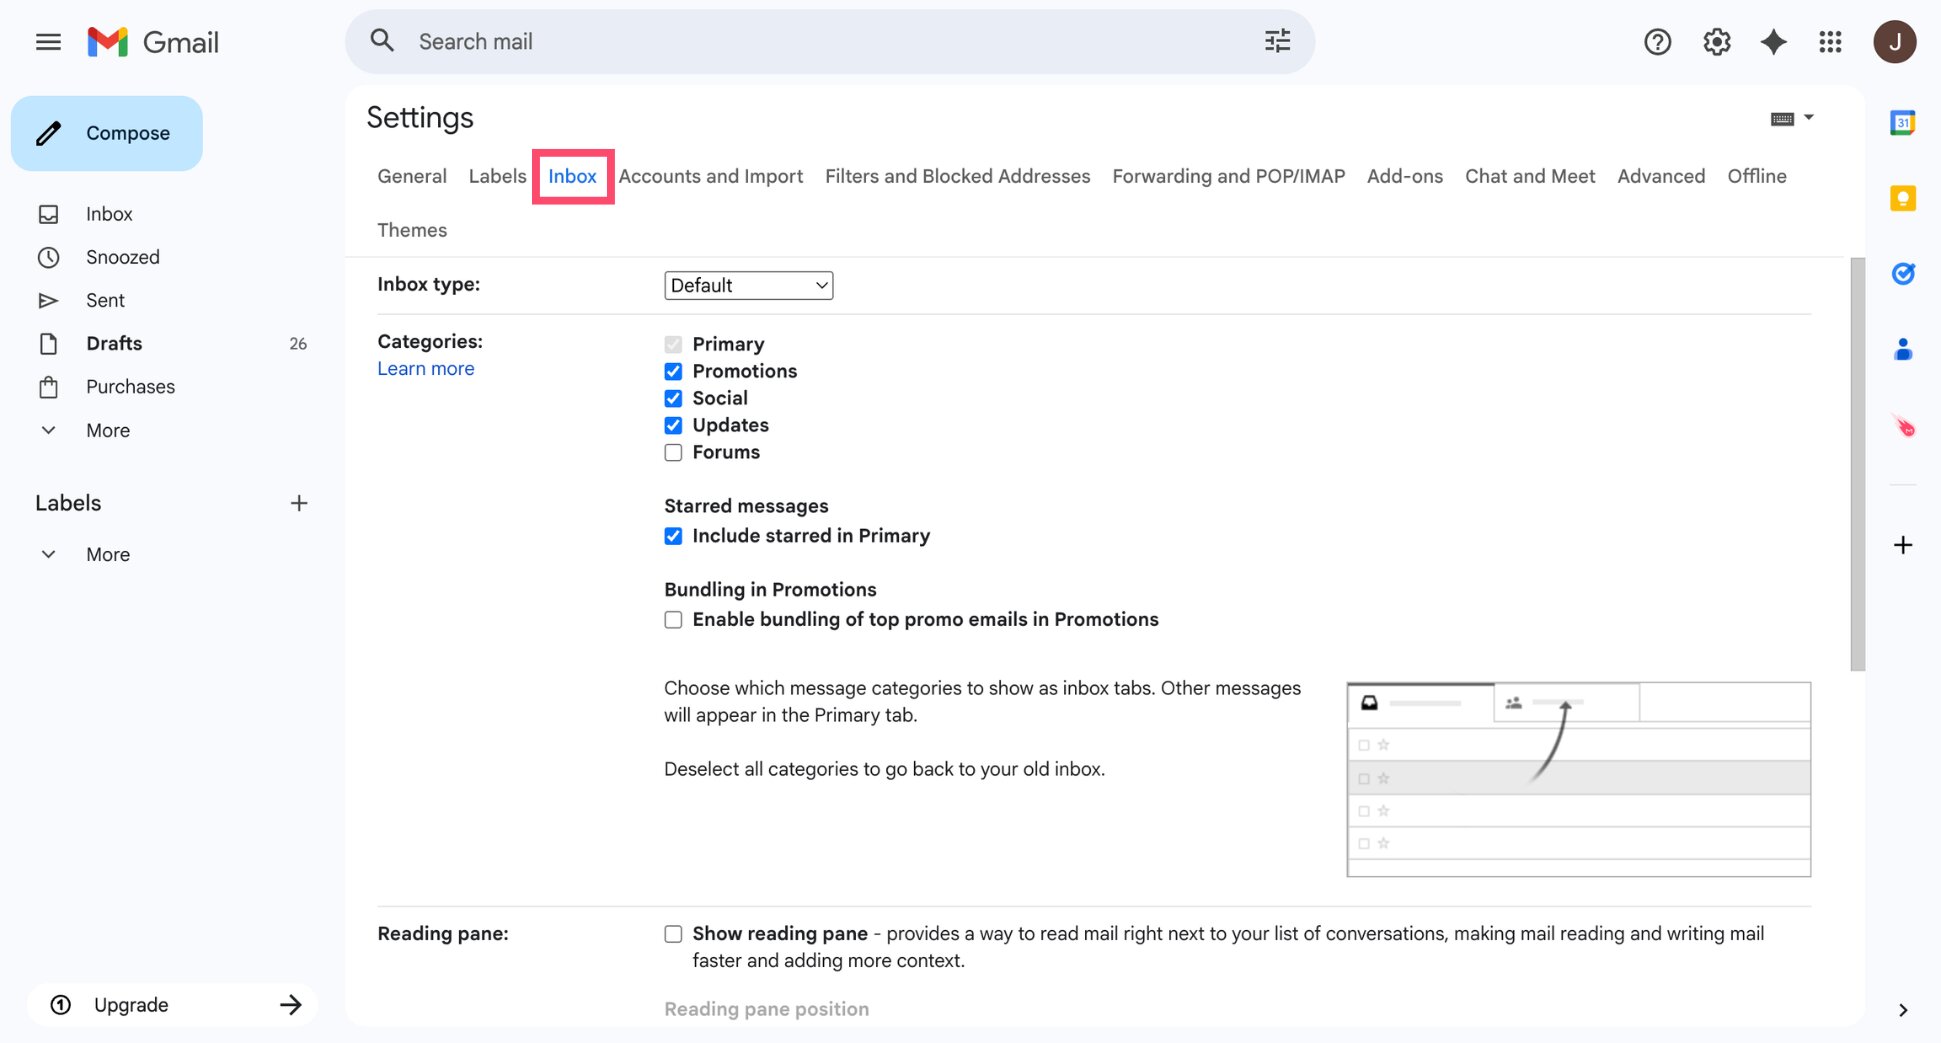Click the Compose button
1941x1043 pixels.
(x=107, y=133)
